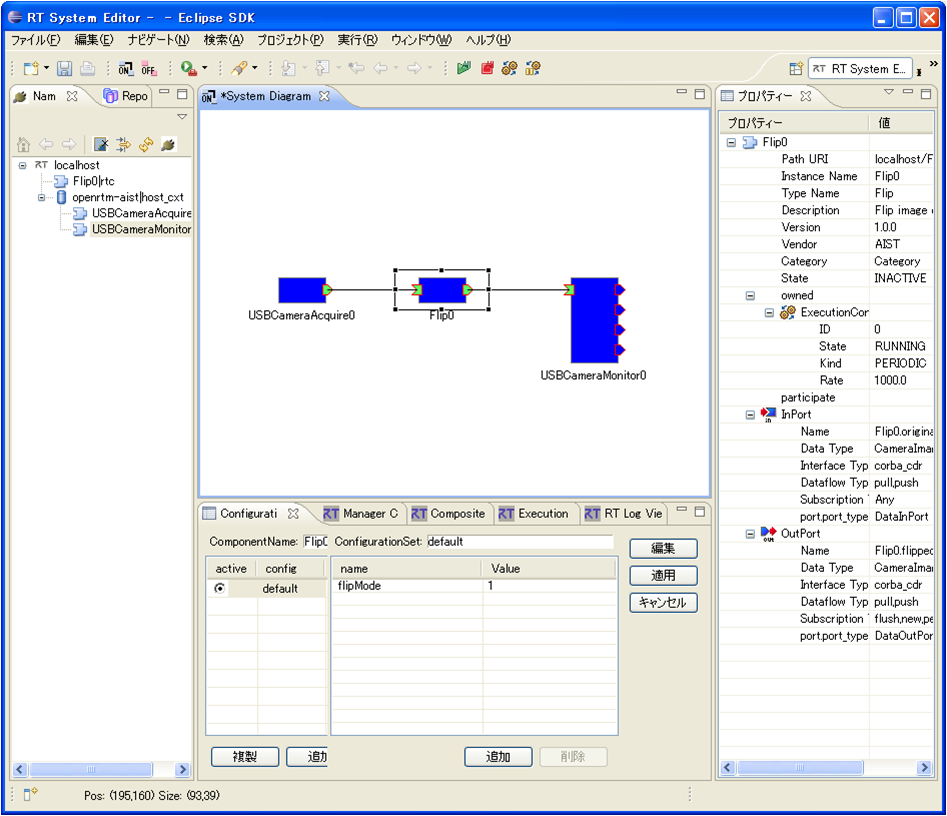The image size is (947, 816).
Task: Open the Name Service view menu triangle
Action: pos(182,117)
